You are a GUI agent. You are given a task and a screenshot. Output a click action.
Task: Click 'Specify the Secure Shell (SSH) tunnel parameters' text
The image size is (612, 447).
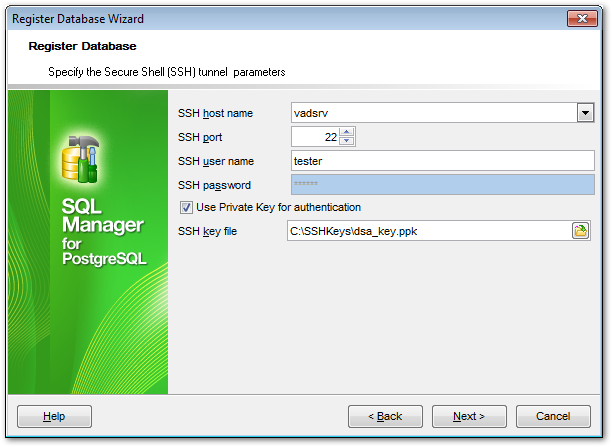point(167,72)
